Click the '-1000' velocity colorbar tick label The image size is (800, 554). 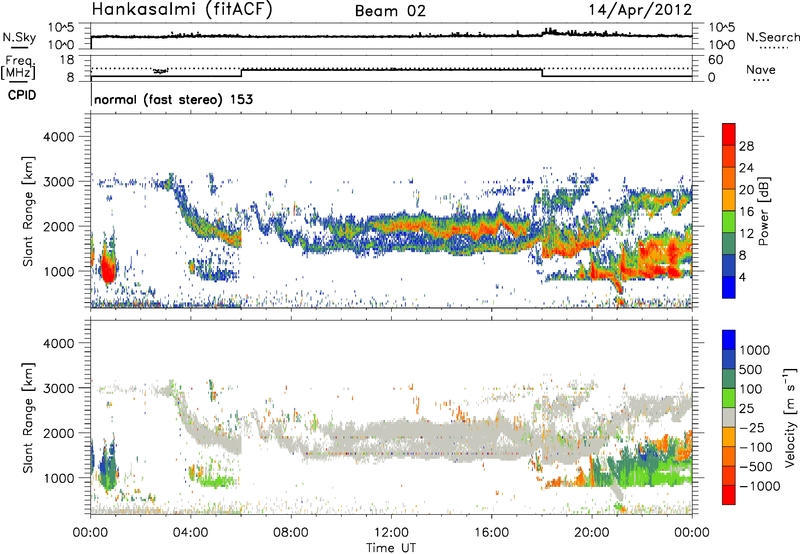point(760,486)
